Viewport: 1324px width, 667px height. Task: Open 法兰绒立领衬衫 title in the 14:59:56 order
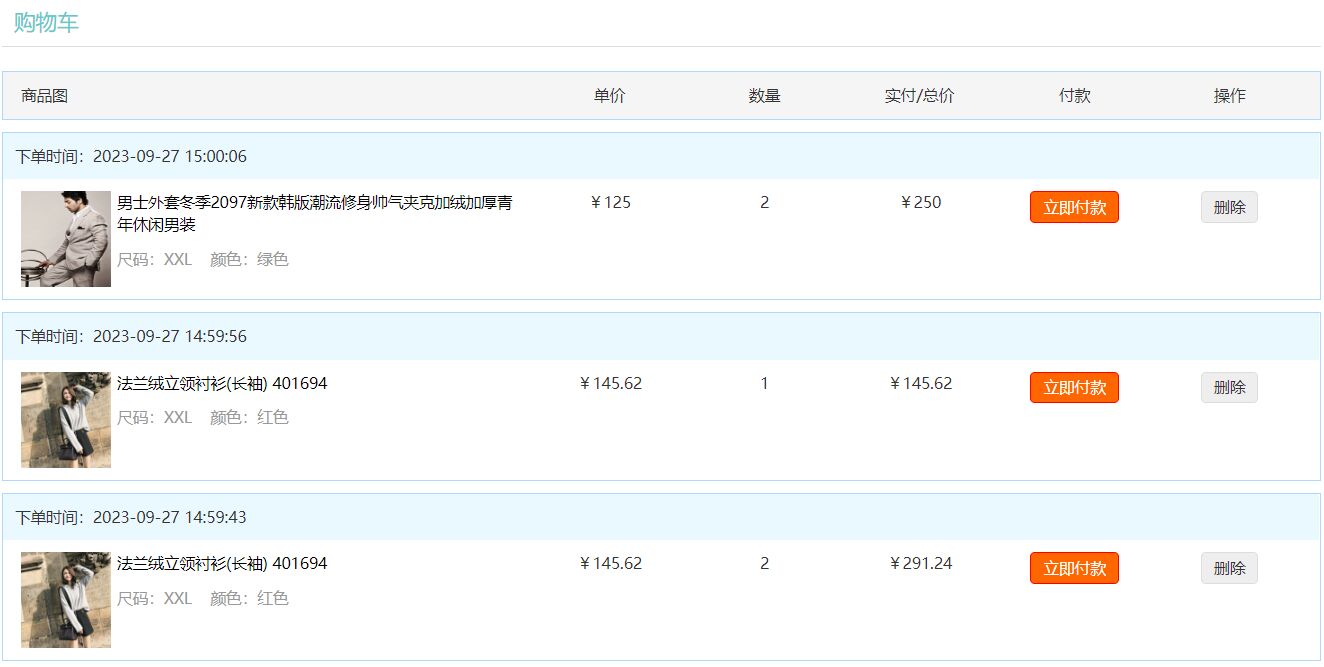[x=222, y=383]
